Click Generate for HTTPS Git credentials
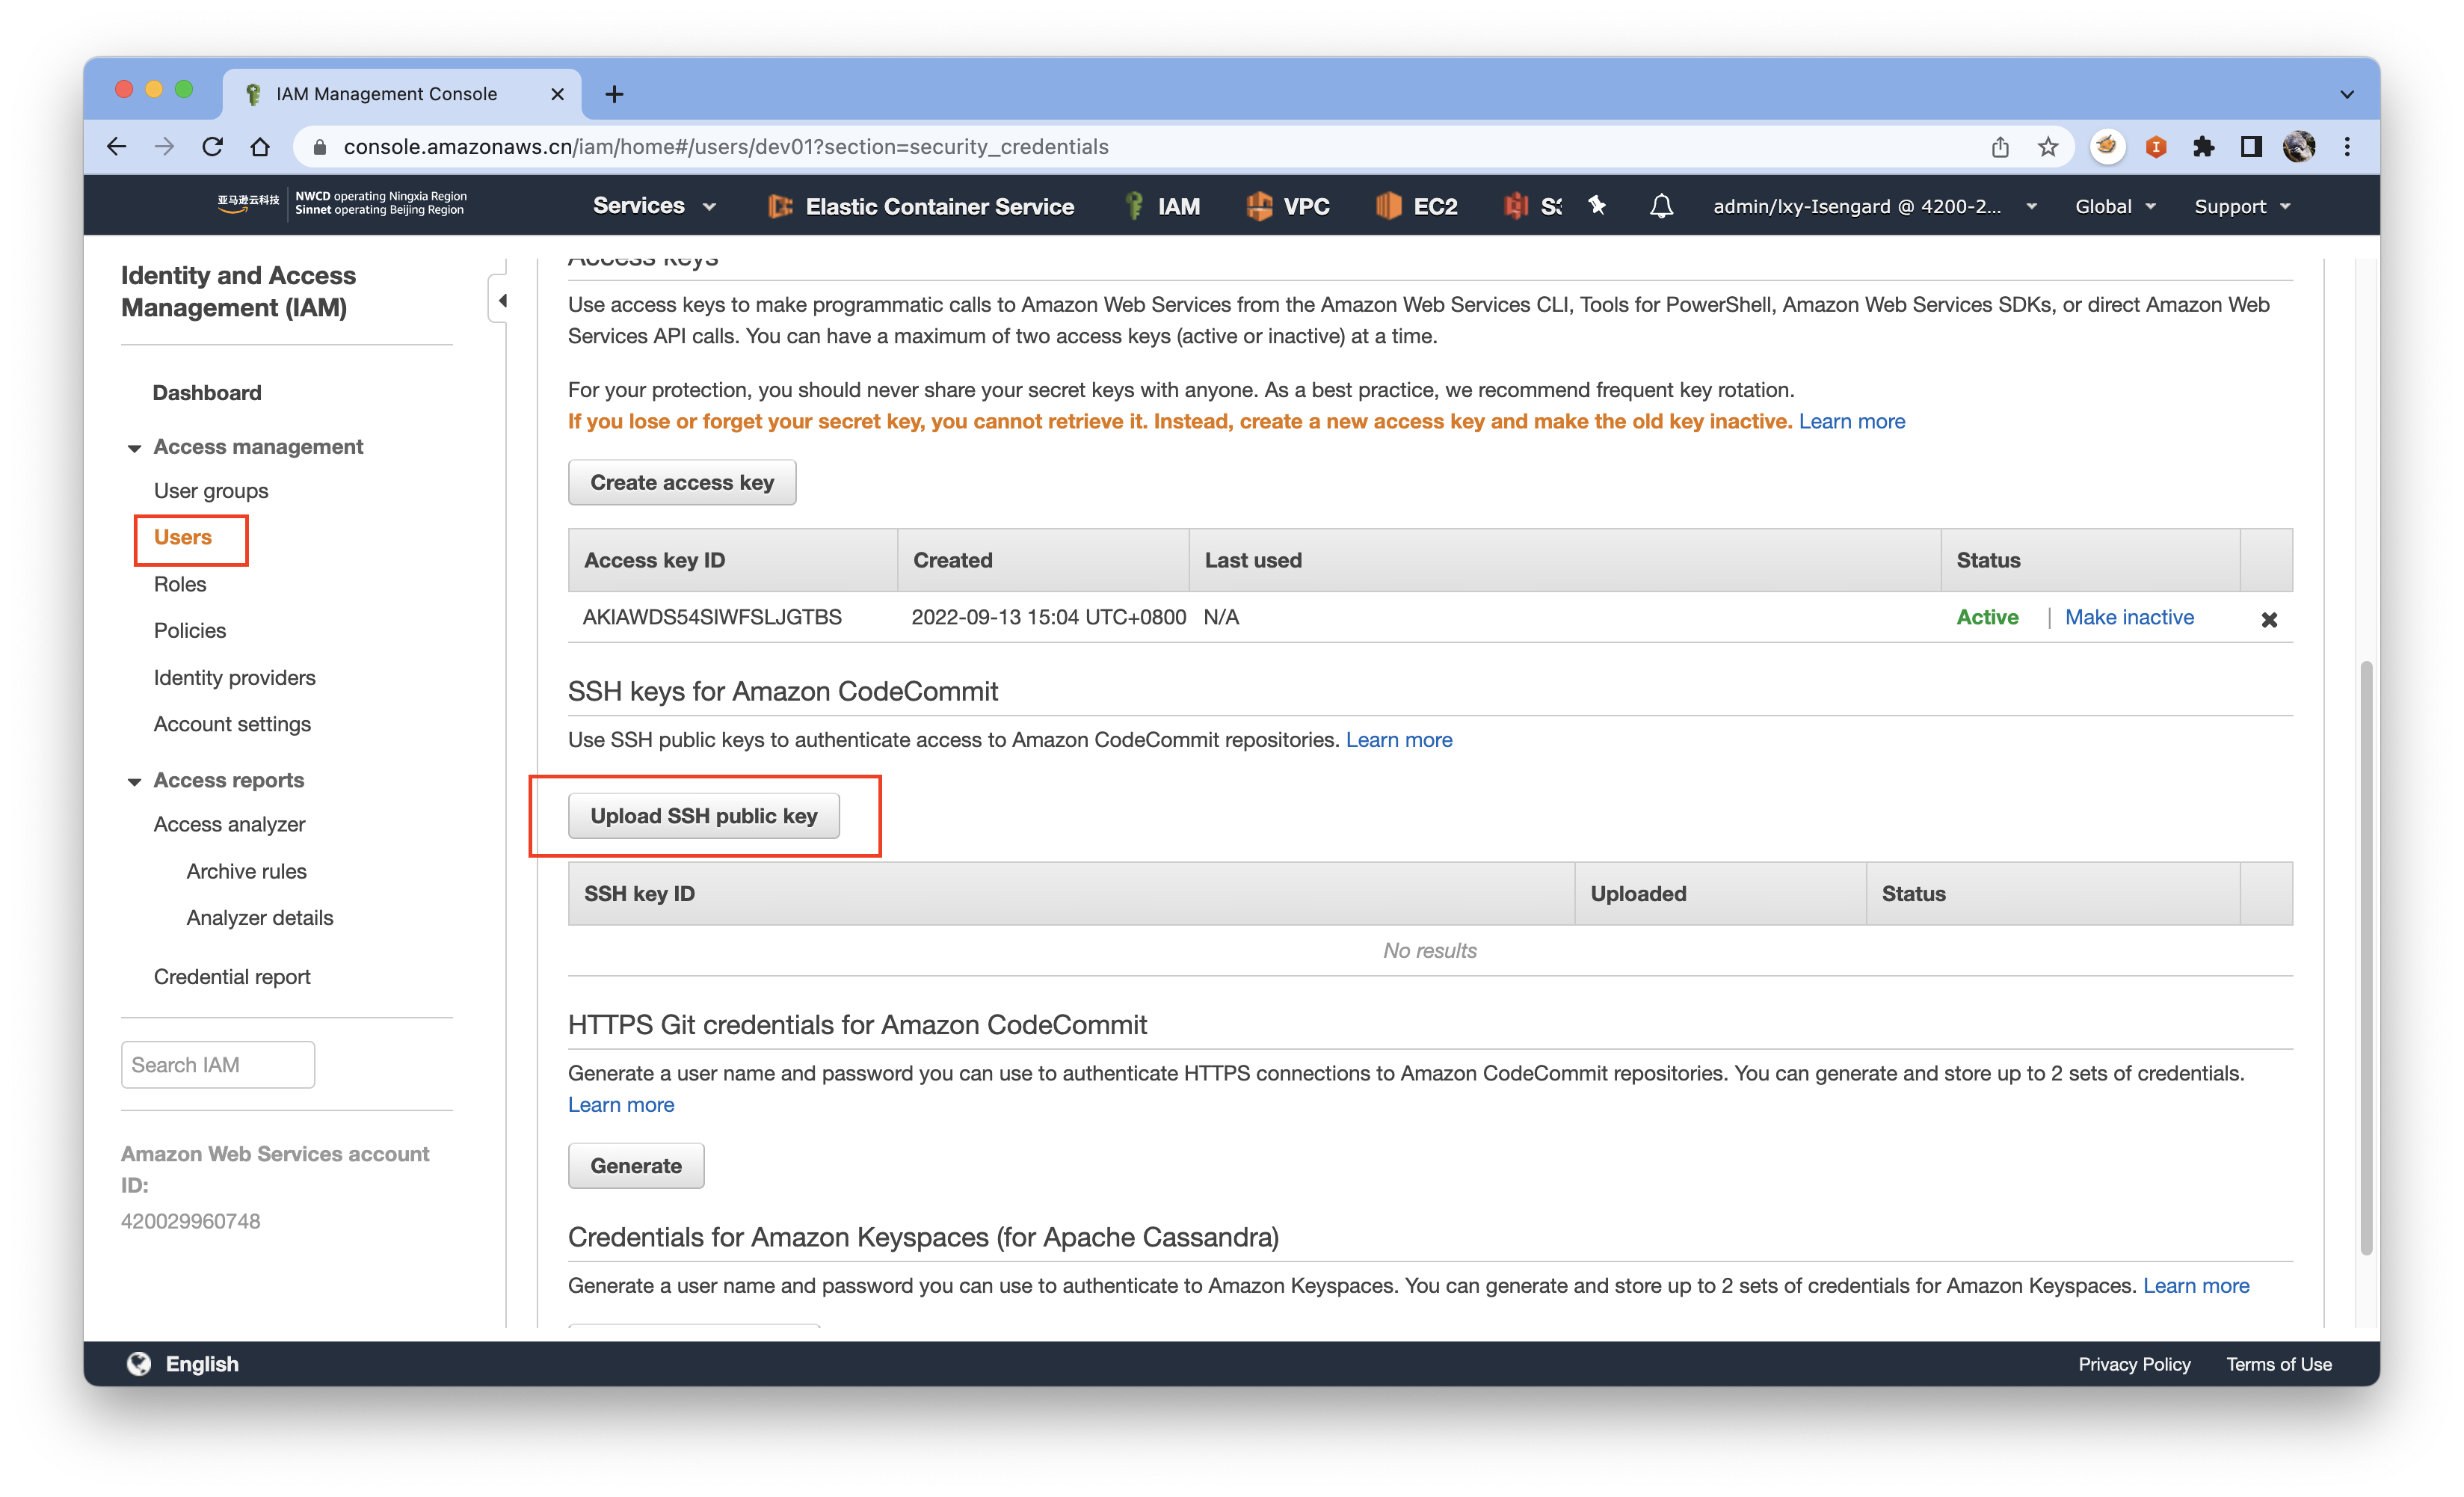 [636, 1166]
